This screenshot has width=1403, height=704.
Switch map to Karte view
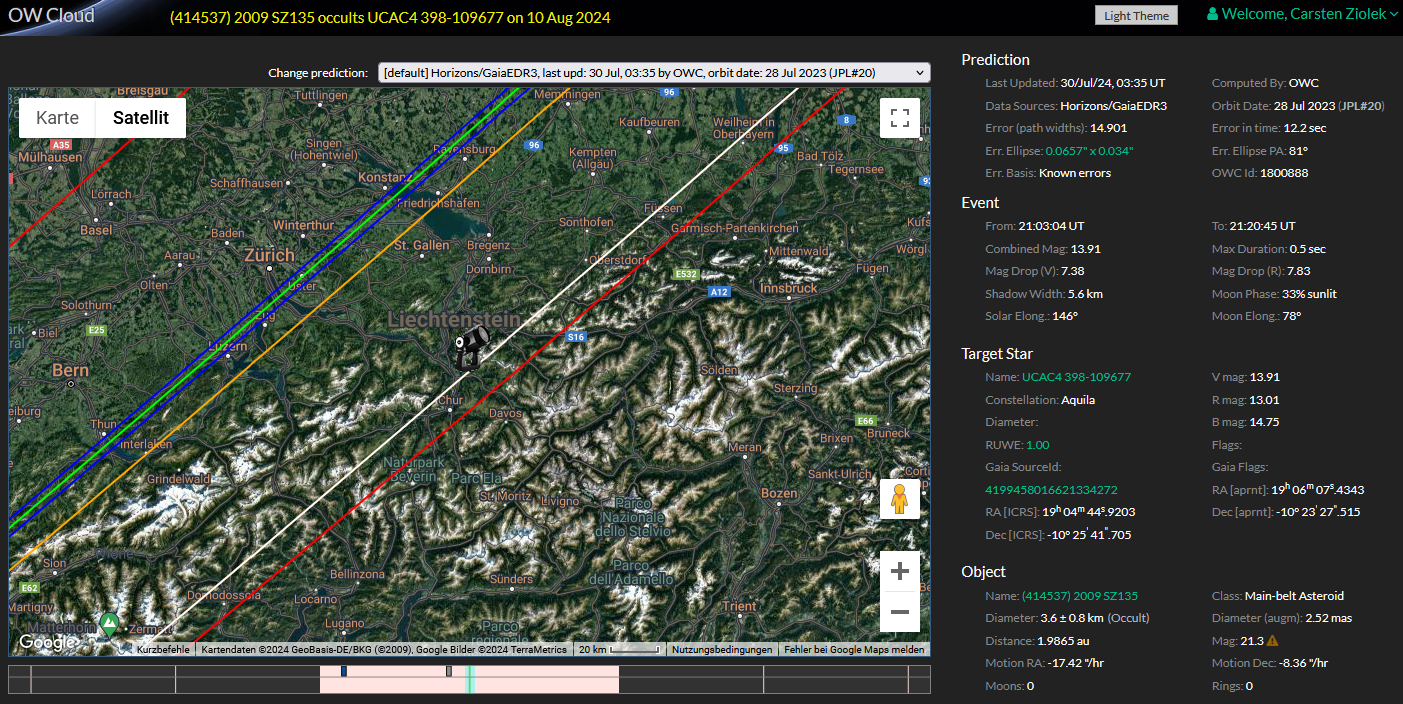57,117
